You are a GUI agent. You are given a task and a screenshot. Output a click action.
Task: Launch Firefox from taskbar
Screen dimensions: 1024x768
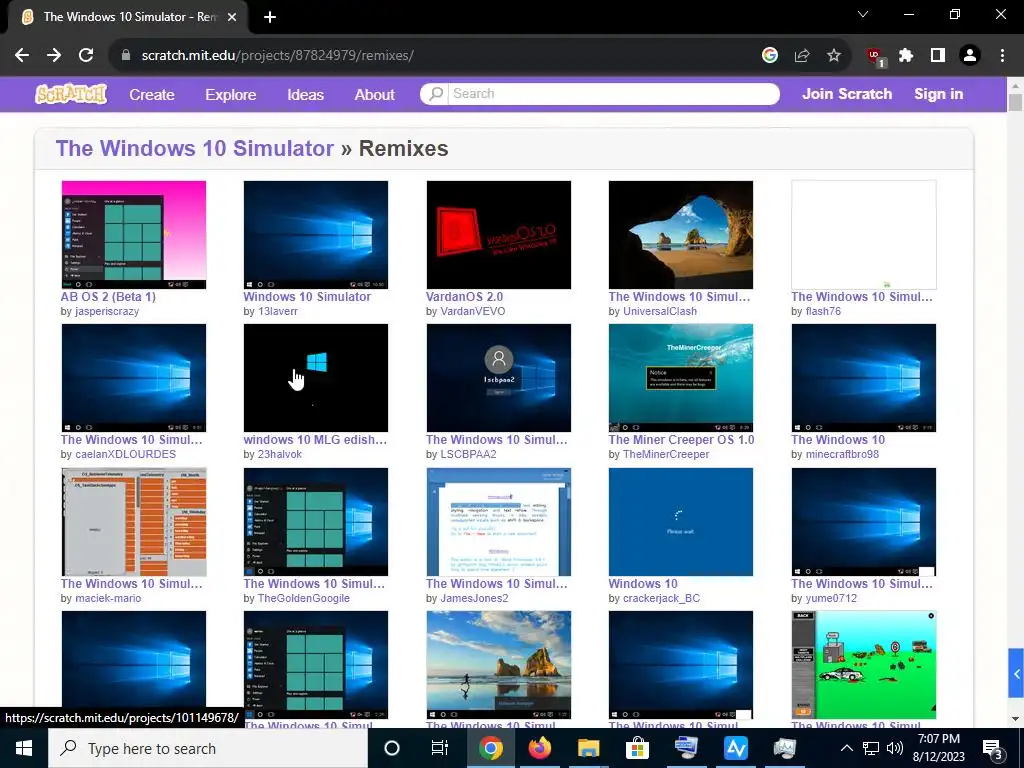(539, 748)
